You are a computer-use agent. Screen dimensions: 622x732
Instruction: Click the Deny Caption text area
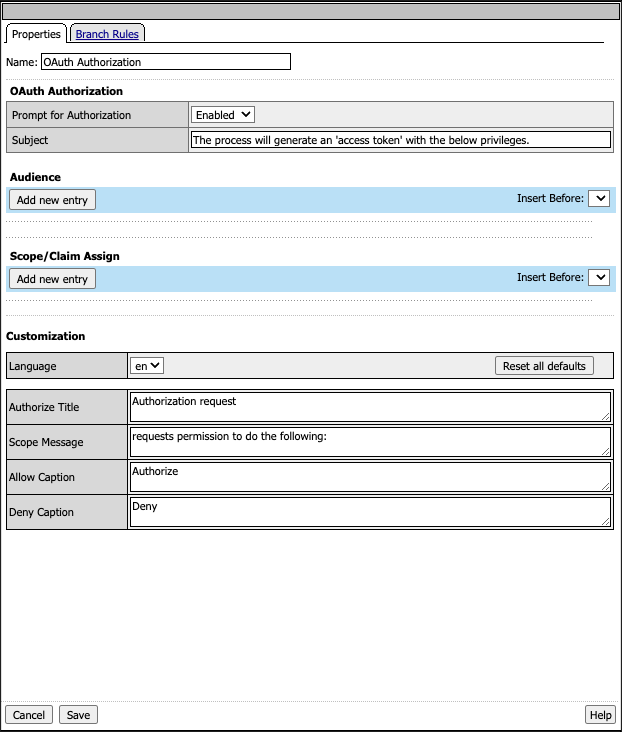[370, 512]
